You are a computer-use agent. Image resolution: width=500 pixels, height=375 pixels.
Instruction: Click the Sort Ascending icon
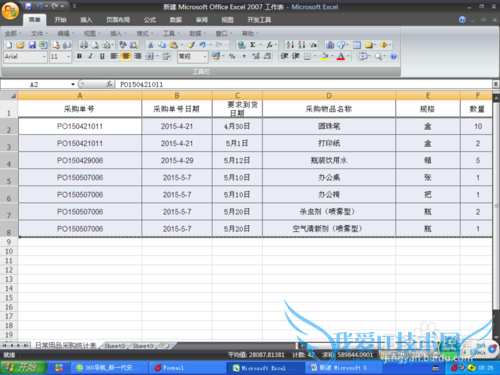click(290, 45)
